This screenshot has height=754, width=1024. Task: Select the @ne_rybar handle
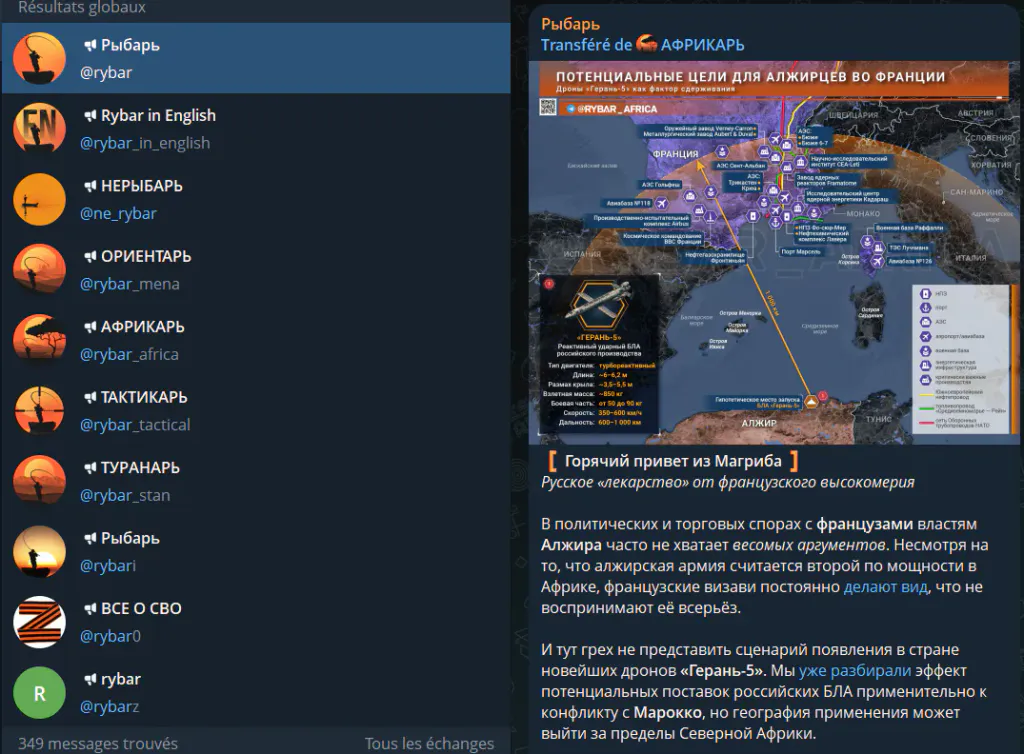pos(118,213)
